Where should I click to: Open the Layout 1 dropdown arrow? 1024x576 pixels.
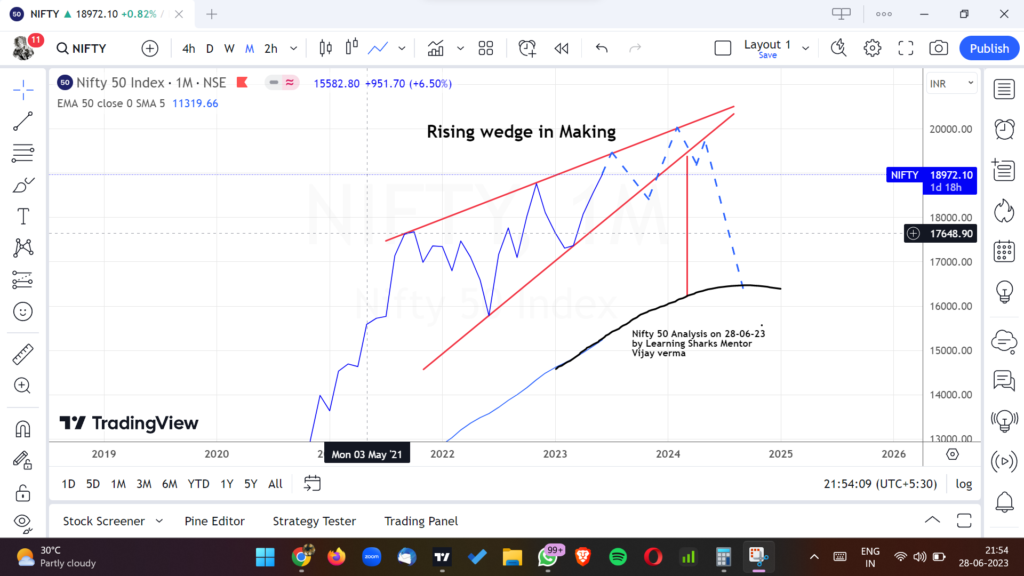(805, 48)
